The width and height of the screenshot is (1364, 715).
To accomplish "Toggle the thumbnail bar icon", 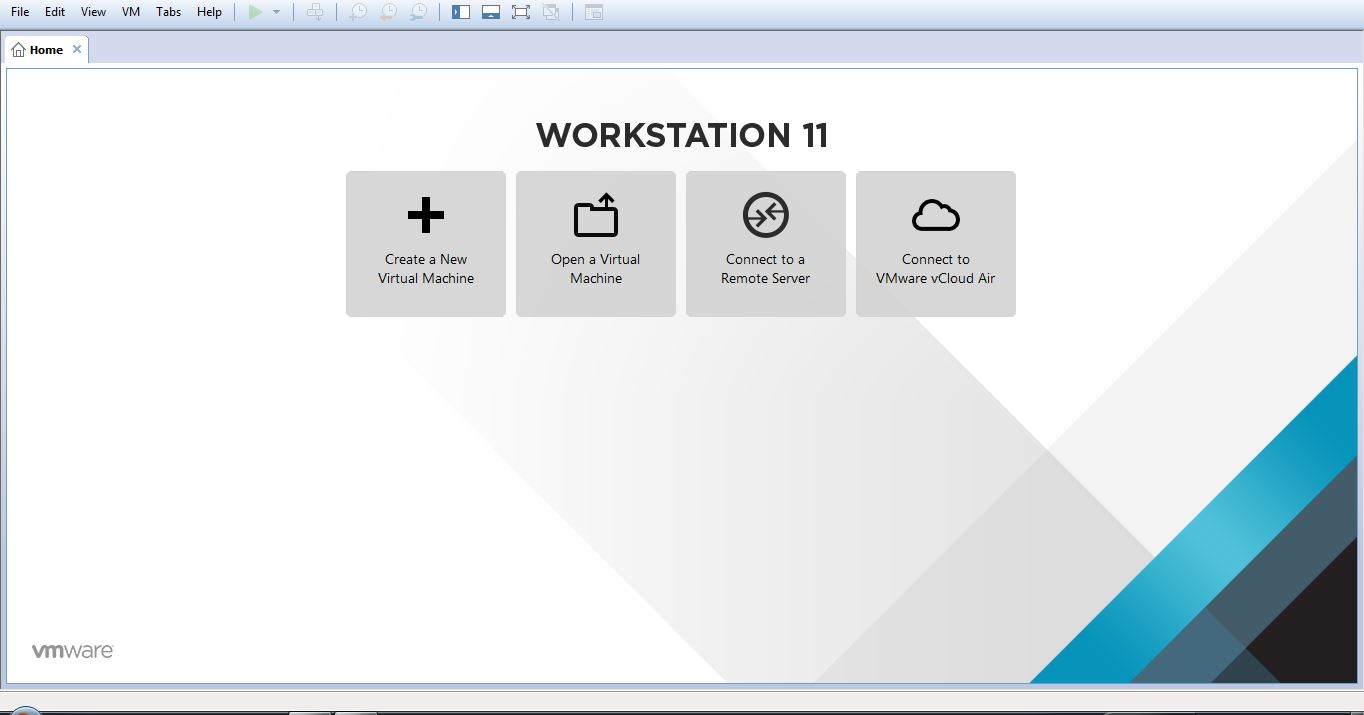I will [491, 12].
